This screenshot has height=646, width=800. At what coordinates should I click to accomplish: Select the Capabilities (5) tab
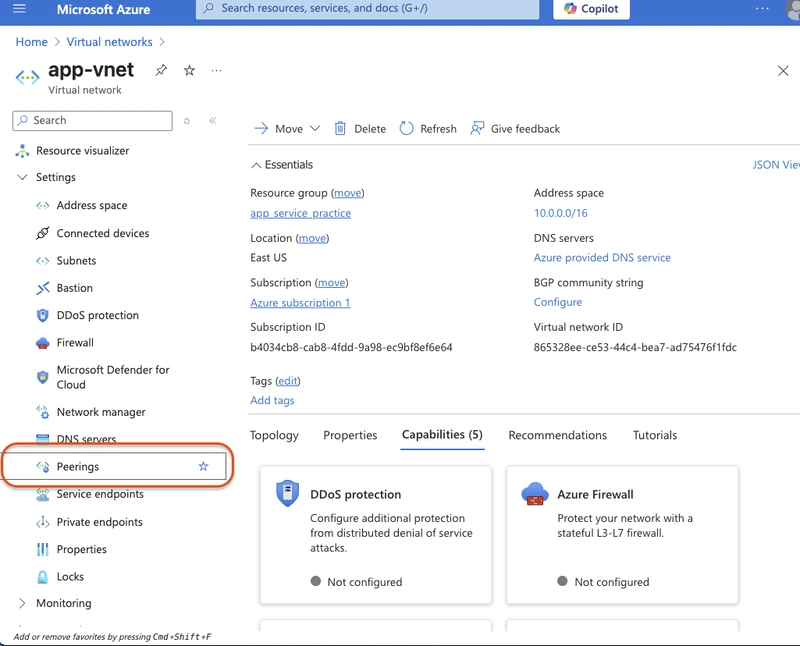[x=442, y=435]
